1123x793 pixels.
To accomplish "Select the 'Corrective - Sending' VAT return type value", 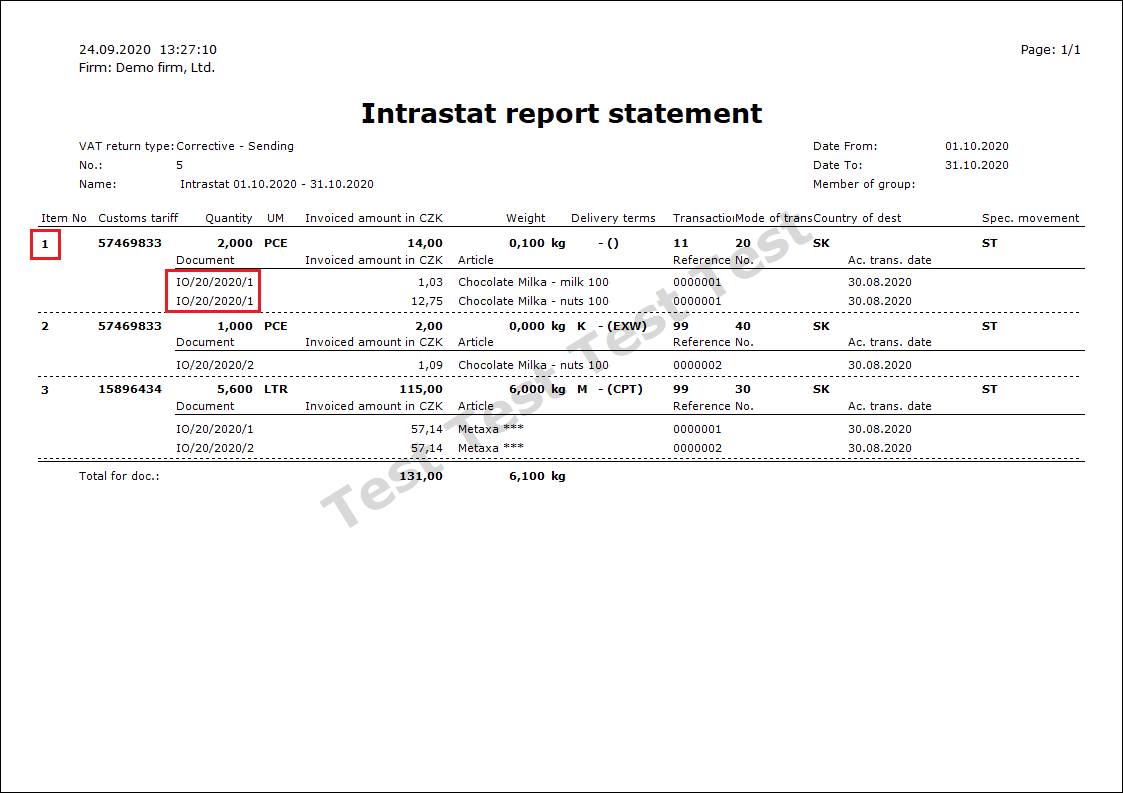I will pos(235,146).
